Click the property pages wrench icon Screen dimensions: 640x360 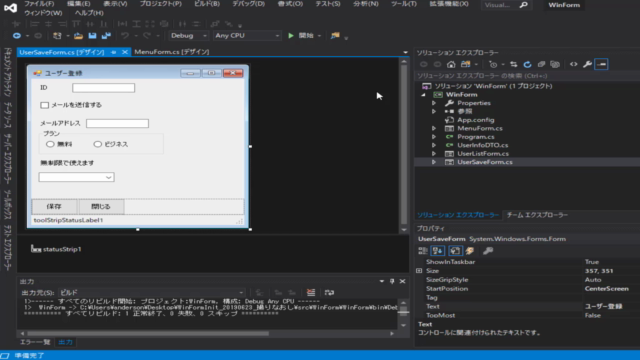point(488,251)
